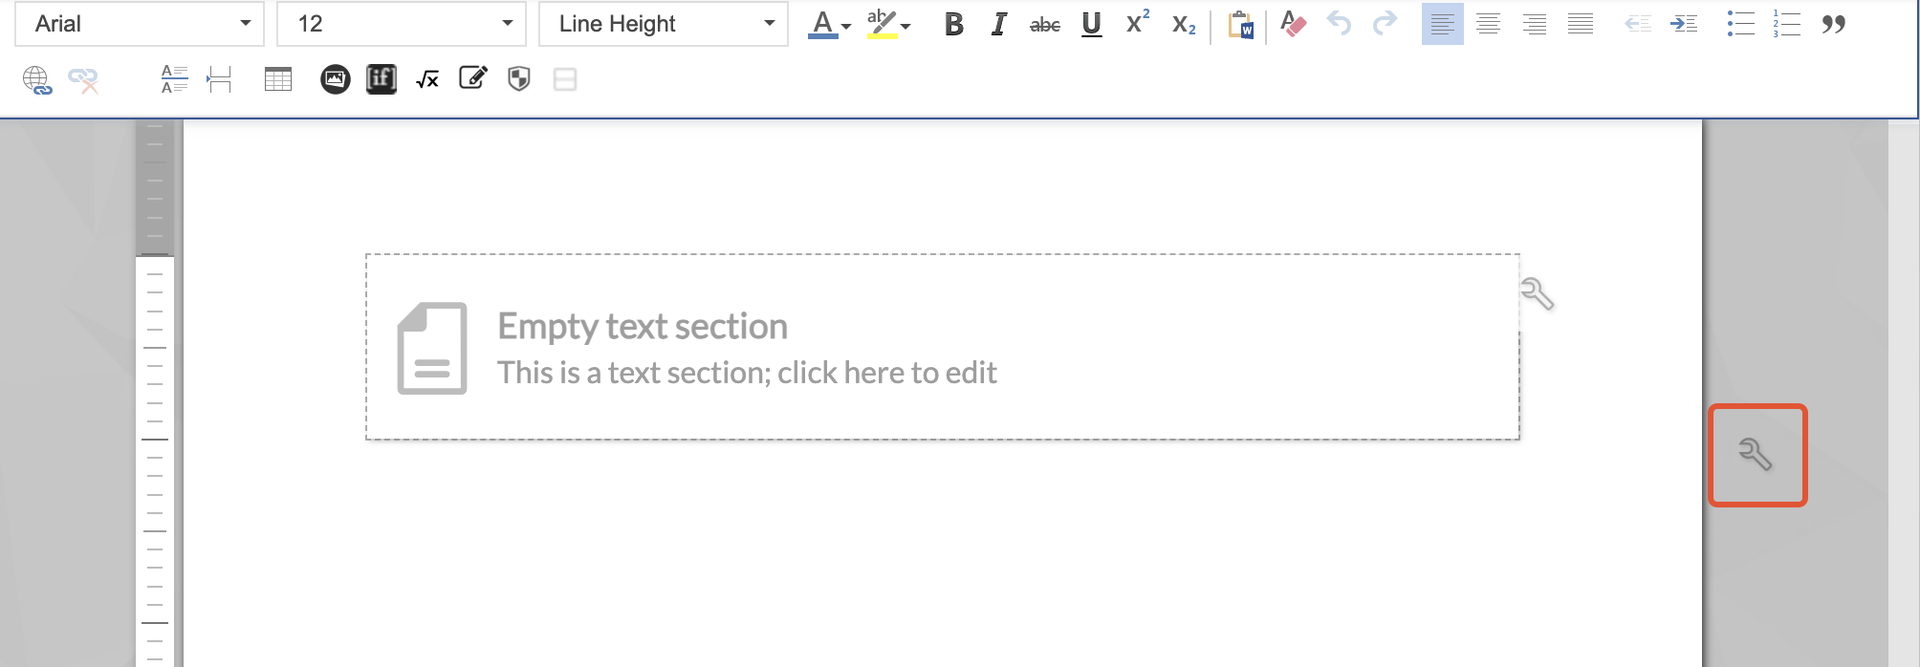Click the Empty text section placeholder to edit

coord(746,348)
